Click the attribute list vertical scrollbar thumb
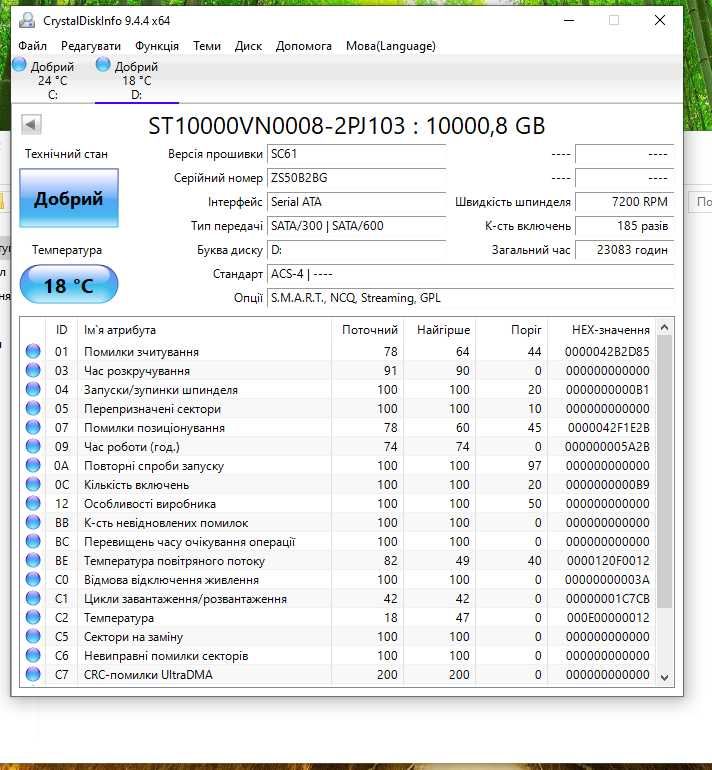The height and width of the screenshot is (770, 712). point(664,471)
